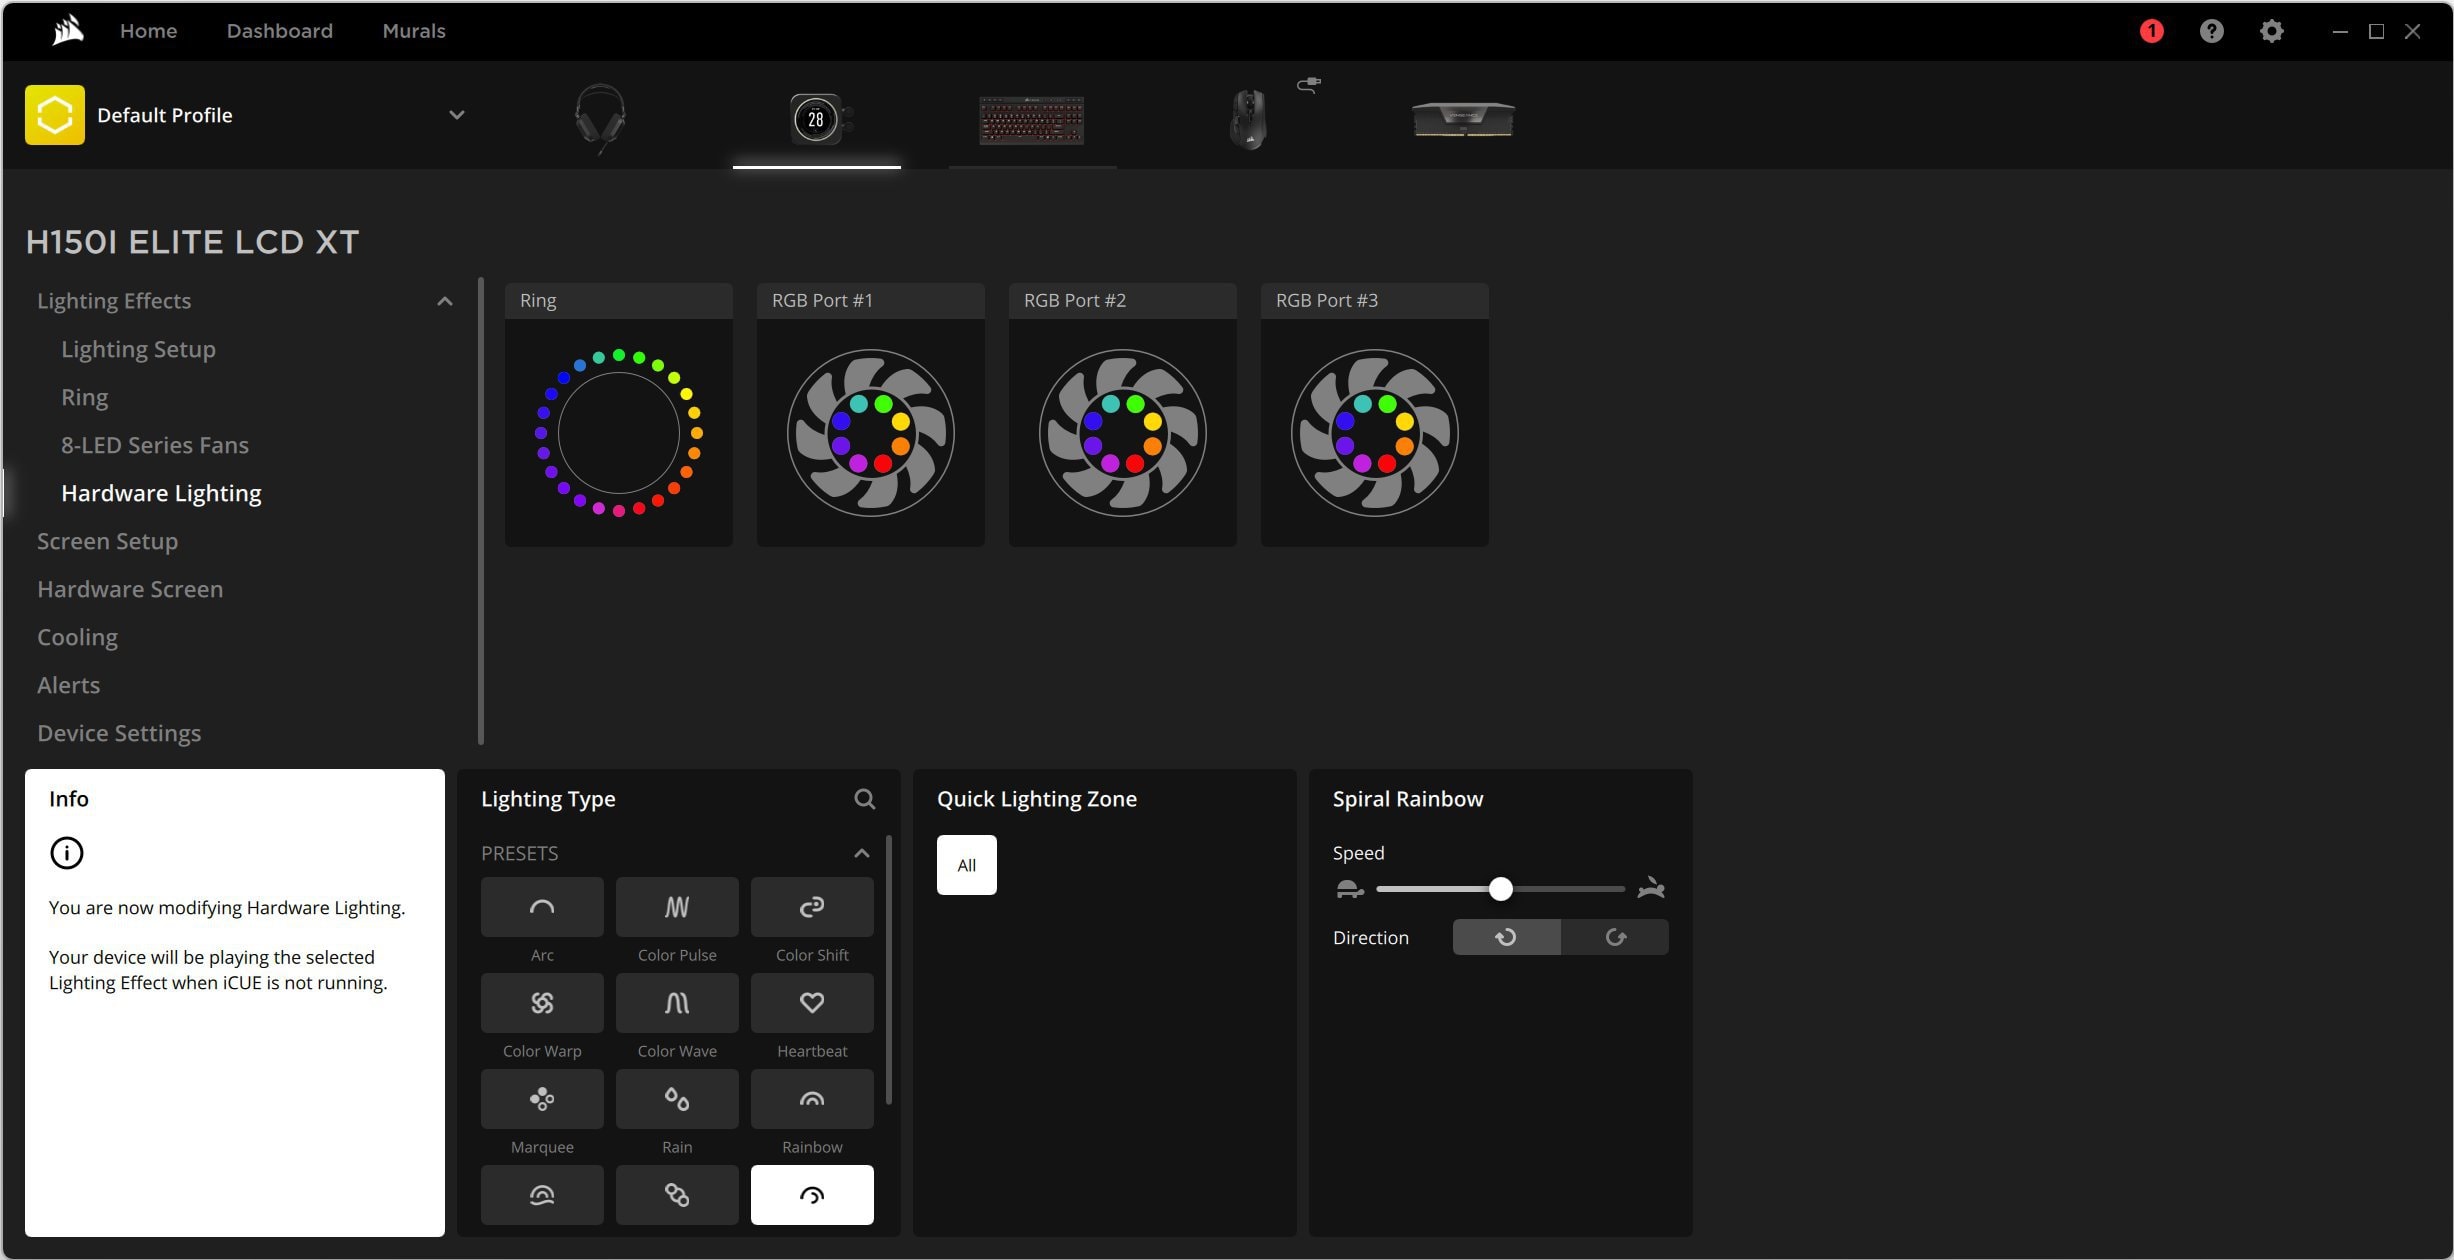Select the Marquee lighting preset
Viewport: 2454px width, 1260px height.
pyautogui.click(x=542, y=1099)
